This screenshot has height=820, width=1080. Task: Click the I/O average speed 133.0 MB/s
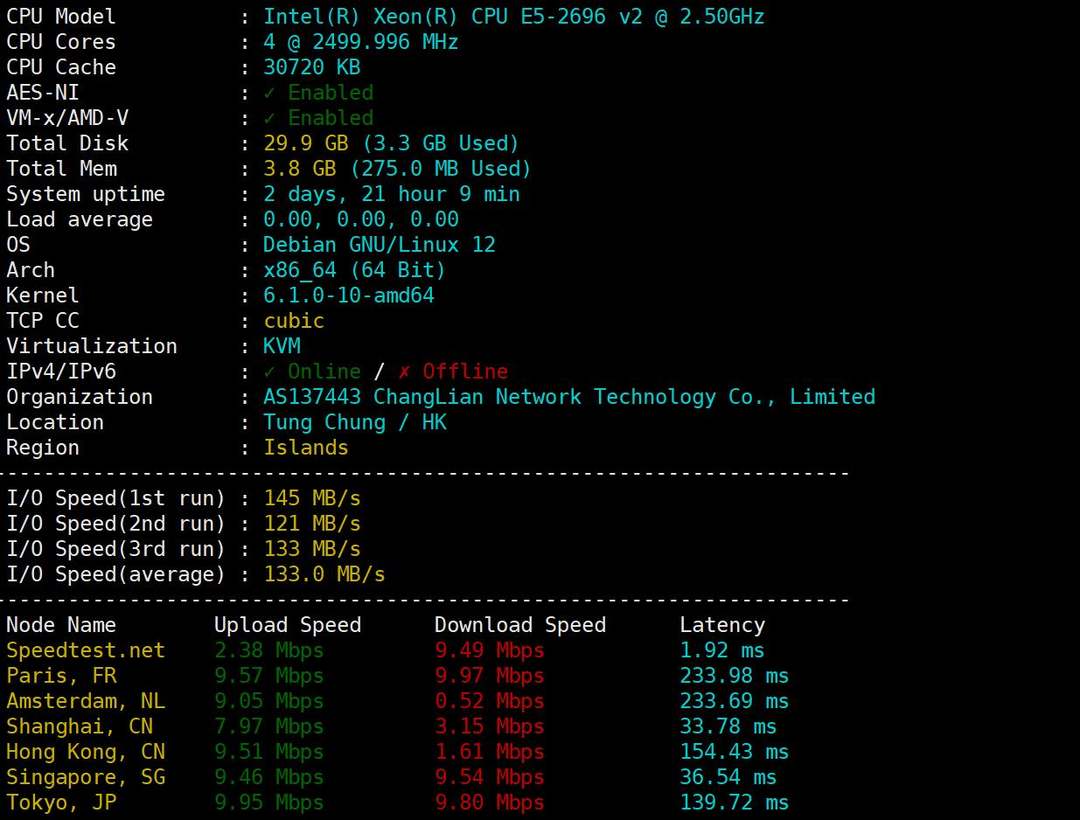click(x=324, y=574)
